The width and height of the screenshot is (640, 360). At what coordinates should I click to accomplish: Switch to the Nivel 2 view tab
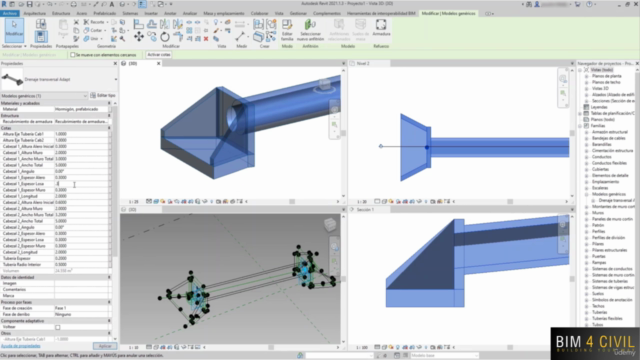pyautogui.click(x=362, y=63)
